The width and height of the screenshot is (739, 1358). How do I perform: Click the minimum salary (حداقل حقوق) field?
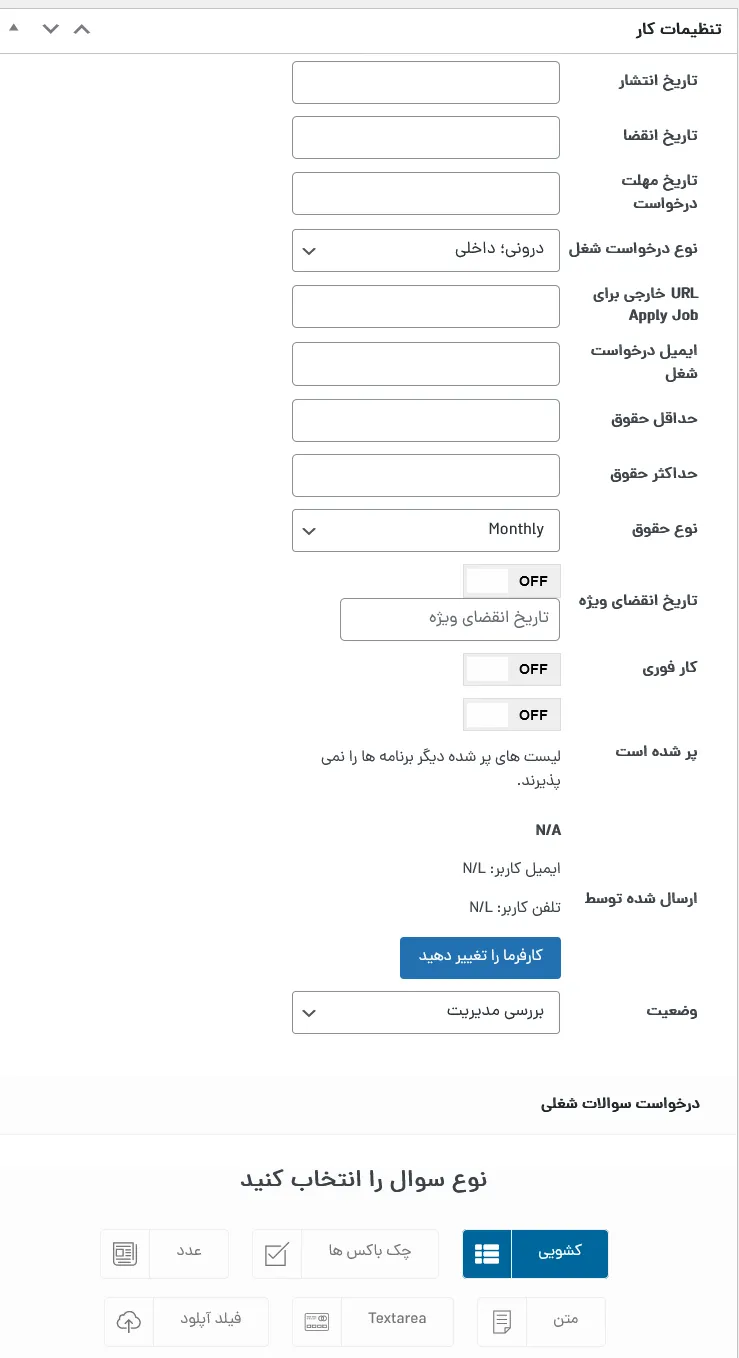[426, 420]
